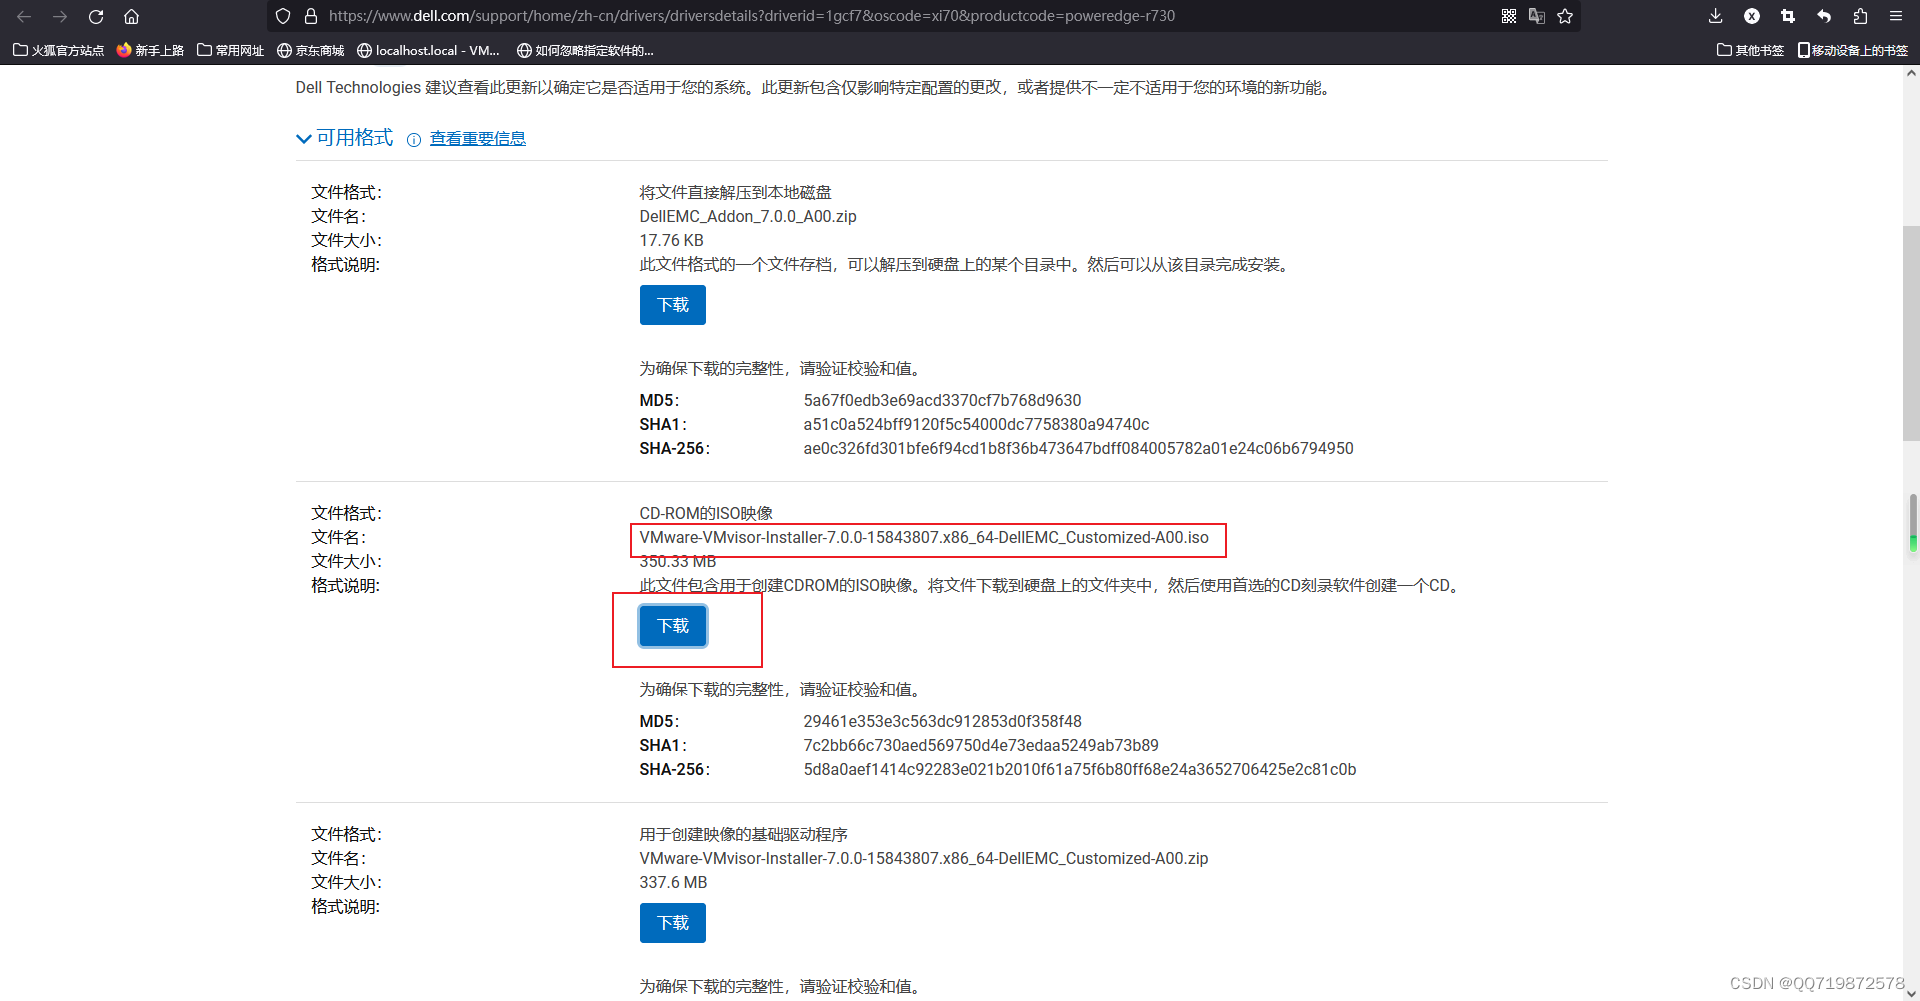Click the URL address bar

click(752, 16)
